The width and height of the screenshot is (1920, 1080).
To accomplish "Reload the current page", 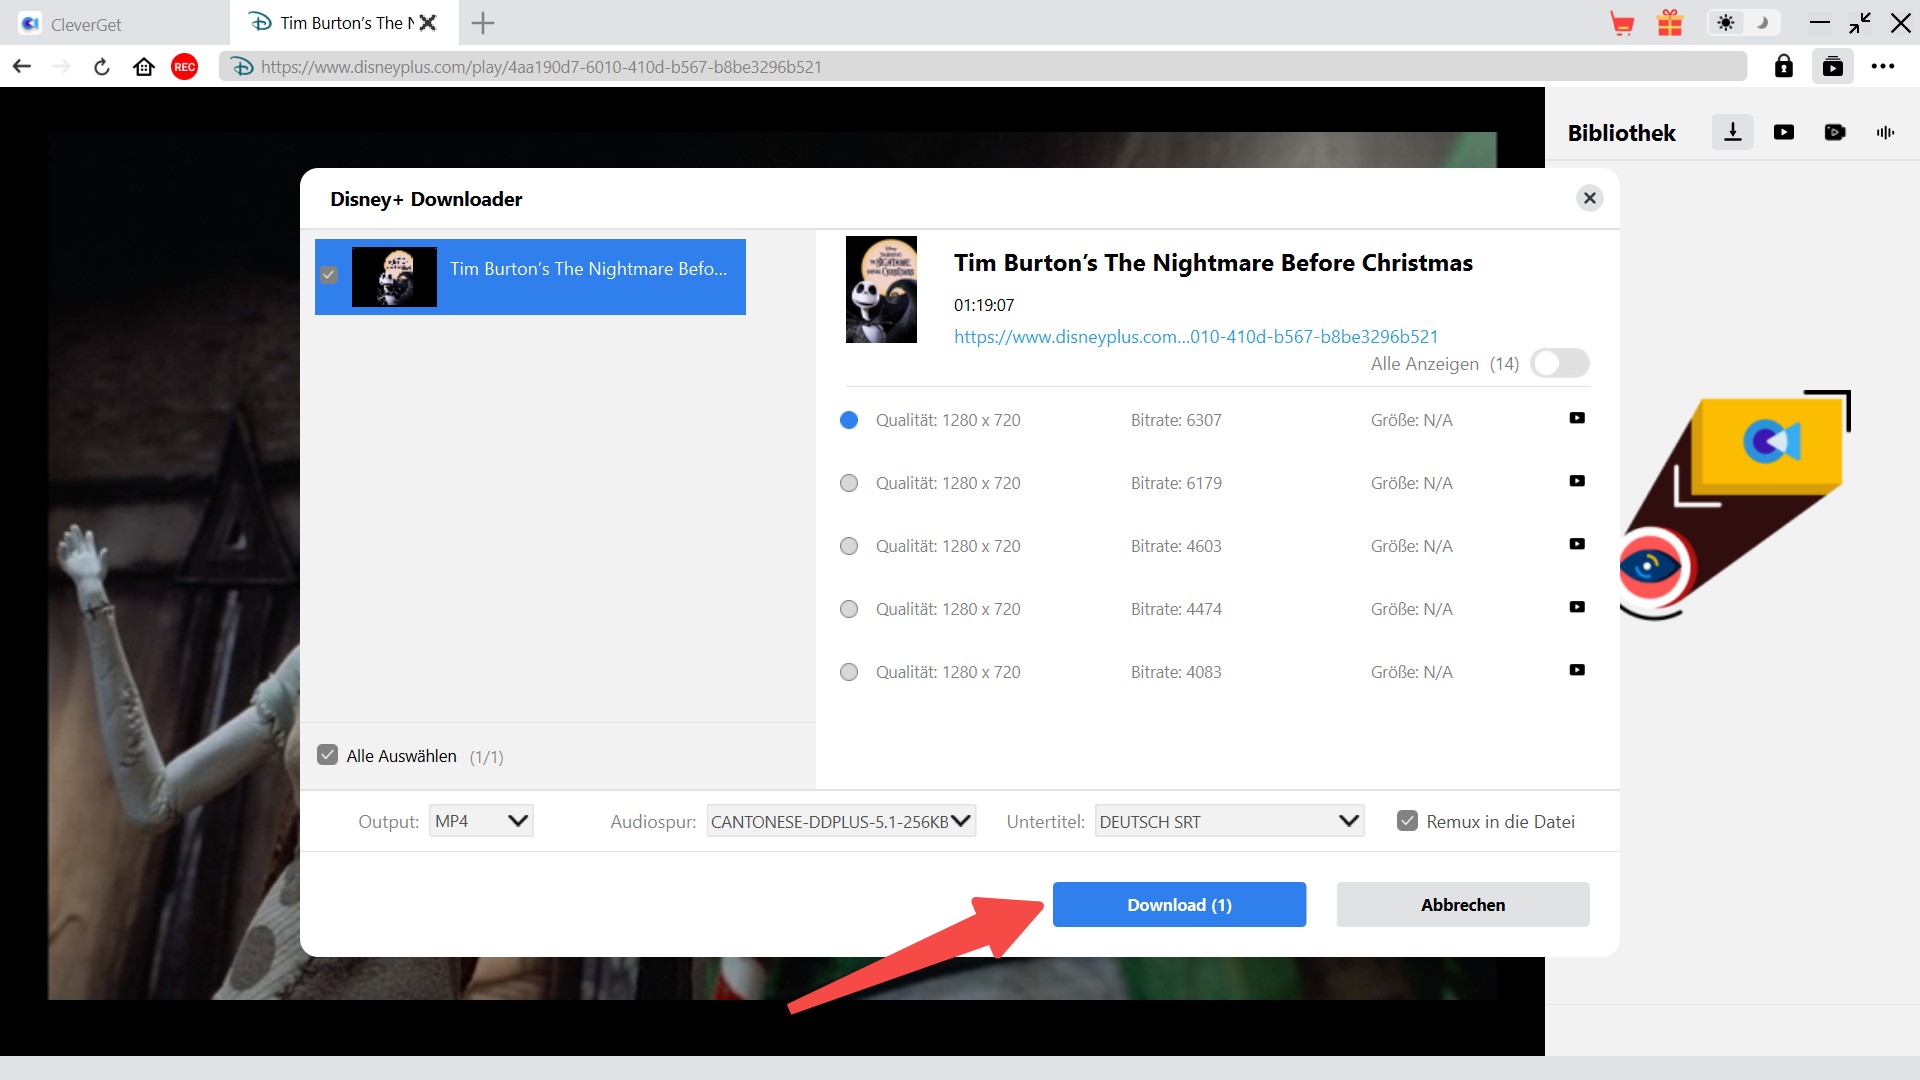I will (x=102, y=67).
